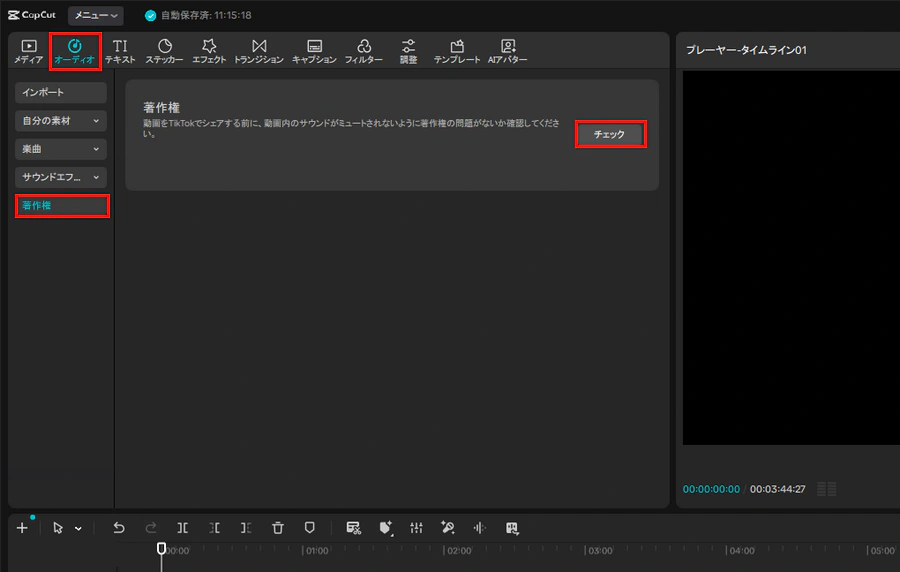Viewport: 900px width, 572px height.
Task: Click the 04:00 mark on timeline ruler
Action: point(741,551)
